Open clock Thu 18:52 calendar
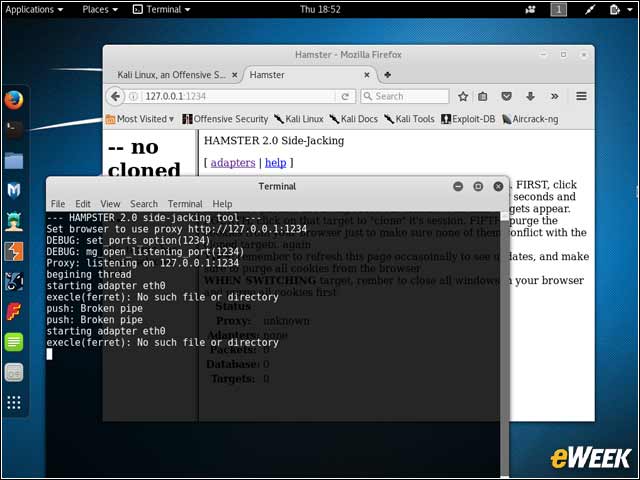The height and width of the screenshot is (480, 640). coord(320,9)
